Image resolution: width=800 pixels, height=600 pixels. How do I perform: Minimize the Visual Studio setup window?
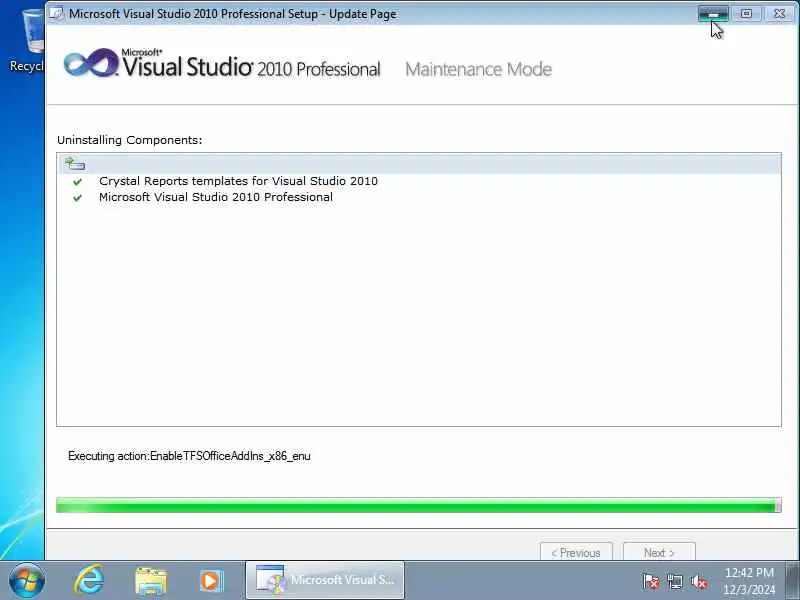[713, 14]
